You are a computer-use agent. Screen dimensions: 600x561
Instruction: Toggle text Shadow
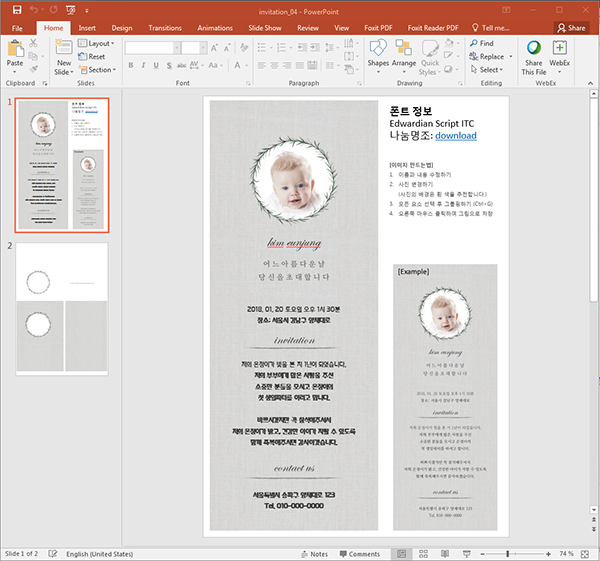[169, 65]
